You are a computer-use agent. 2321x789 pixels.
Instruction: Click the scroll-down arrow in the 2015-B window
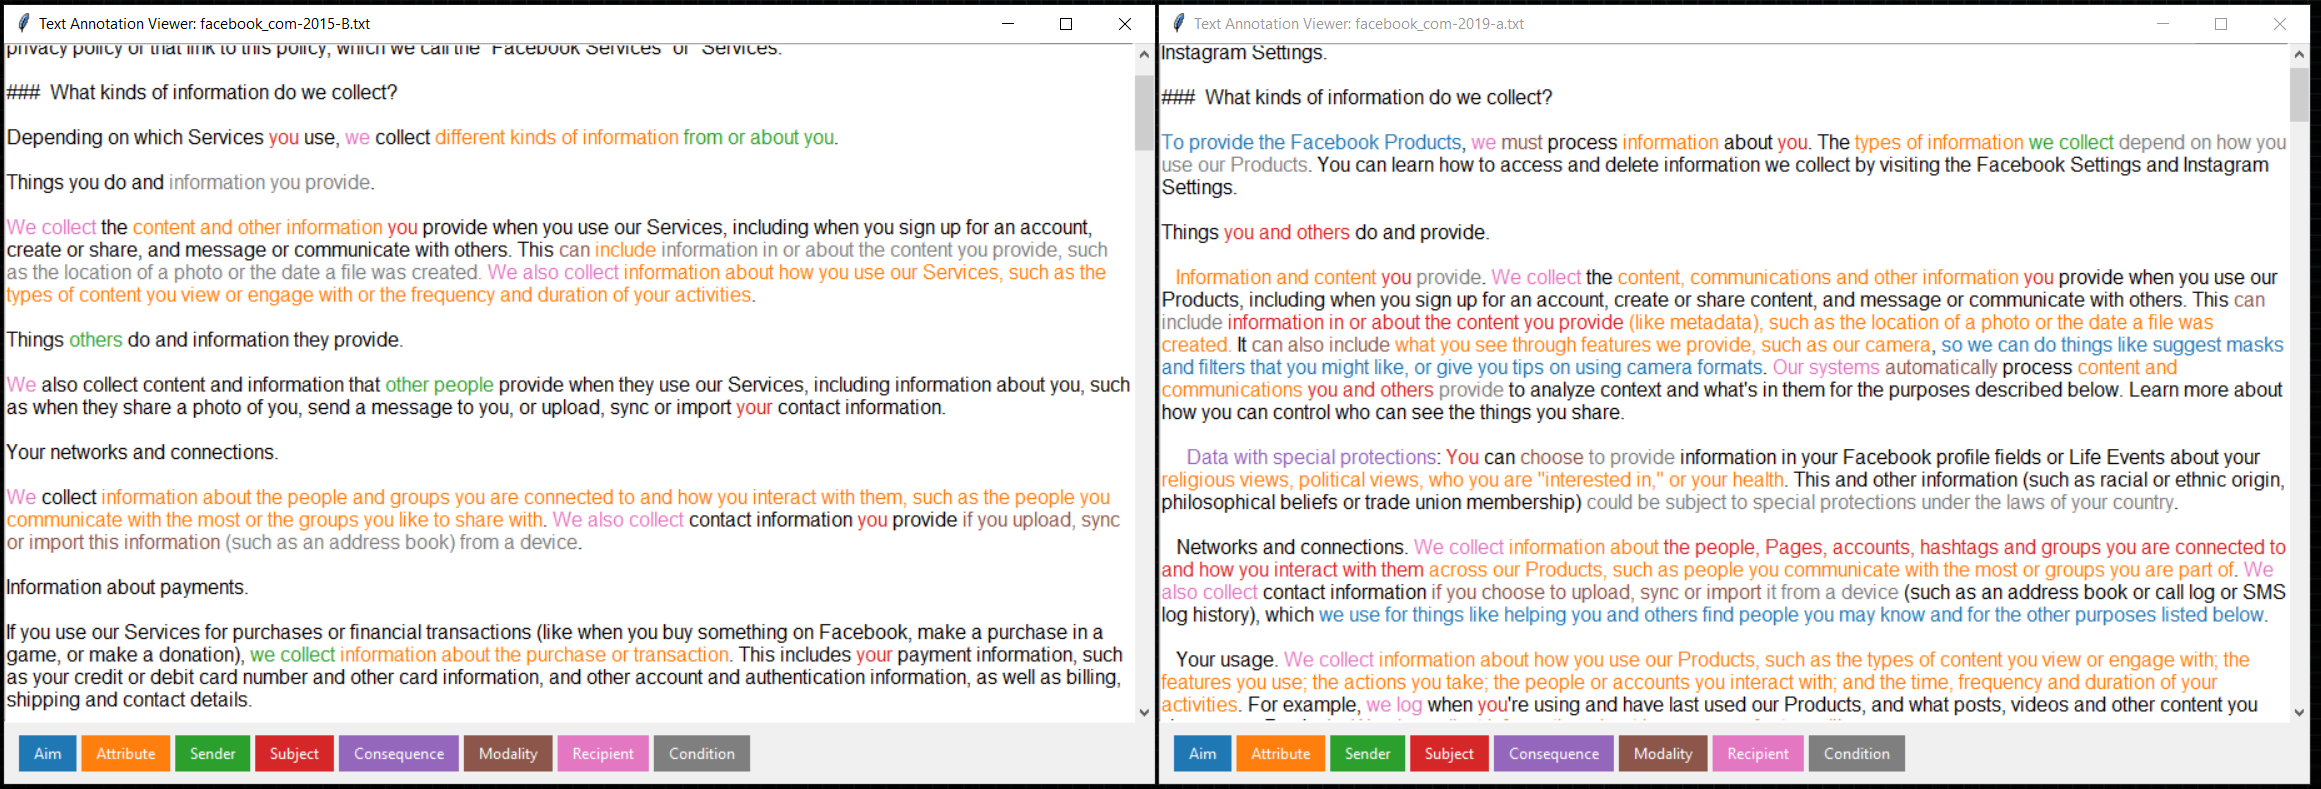click(x=1144, y=712)
